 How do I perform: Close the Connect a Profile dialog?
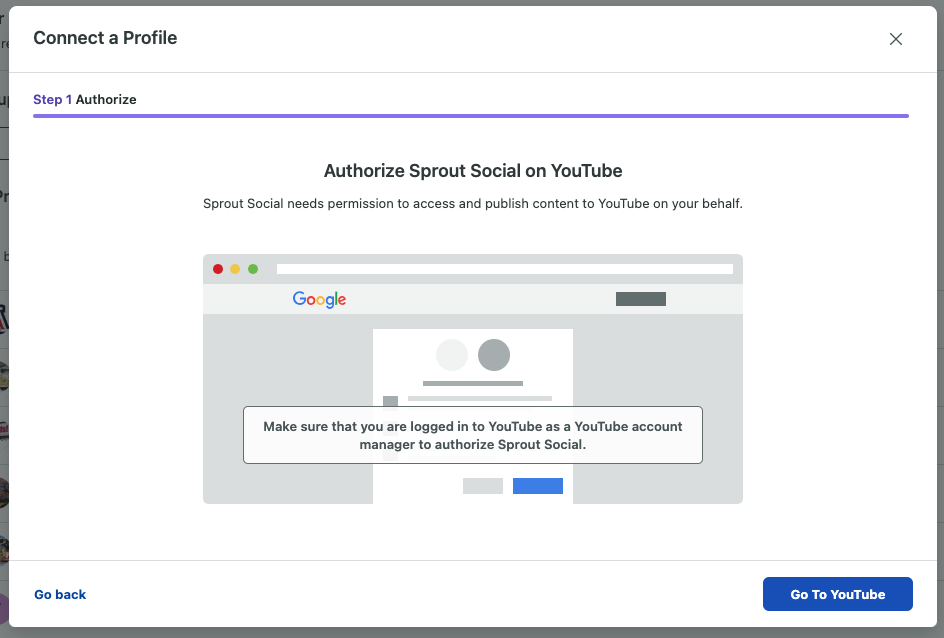point(895,39)
